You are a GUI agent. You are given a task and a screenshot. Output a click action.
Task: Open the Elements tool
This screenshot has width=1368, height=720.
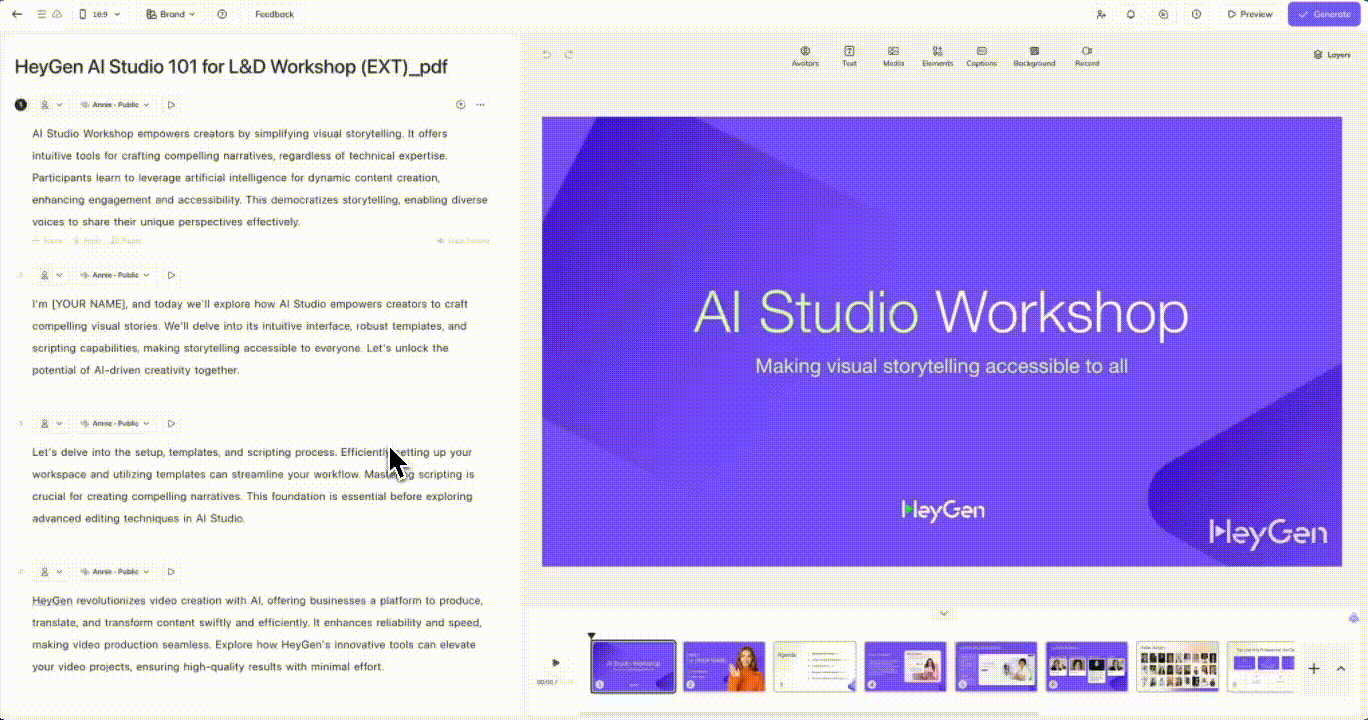tap(937, 56)
